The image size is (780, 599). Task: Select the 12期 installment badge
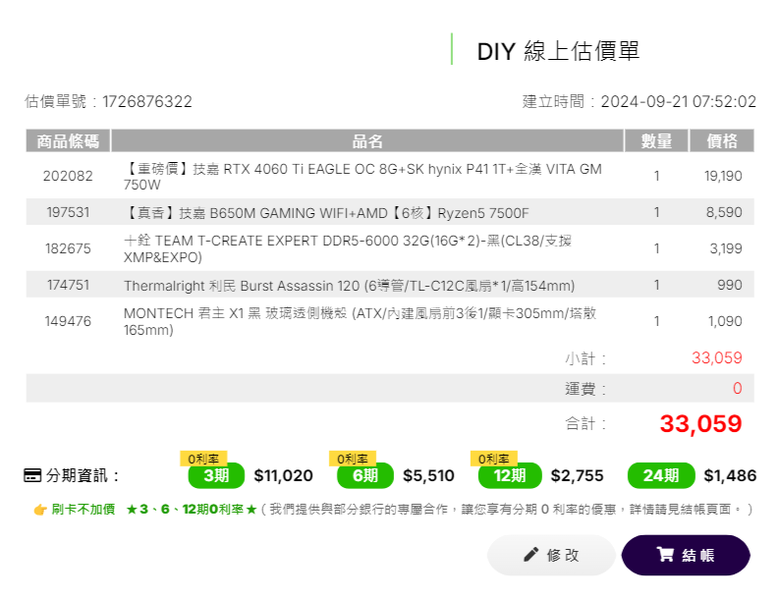pos(510,476)
